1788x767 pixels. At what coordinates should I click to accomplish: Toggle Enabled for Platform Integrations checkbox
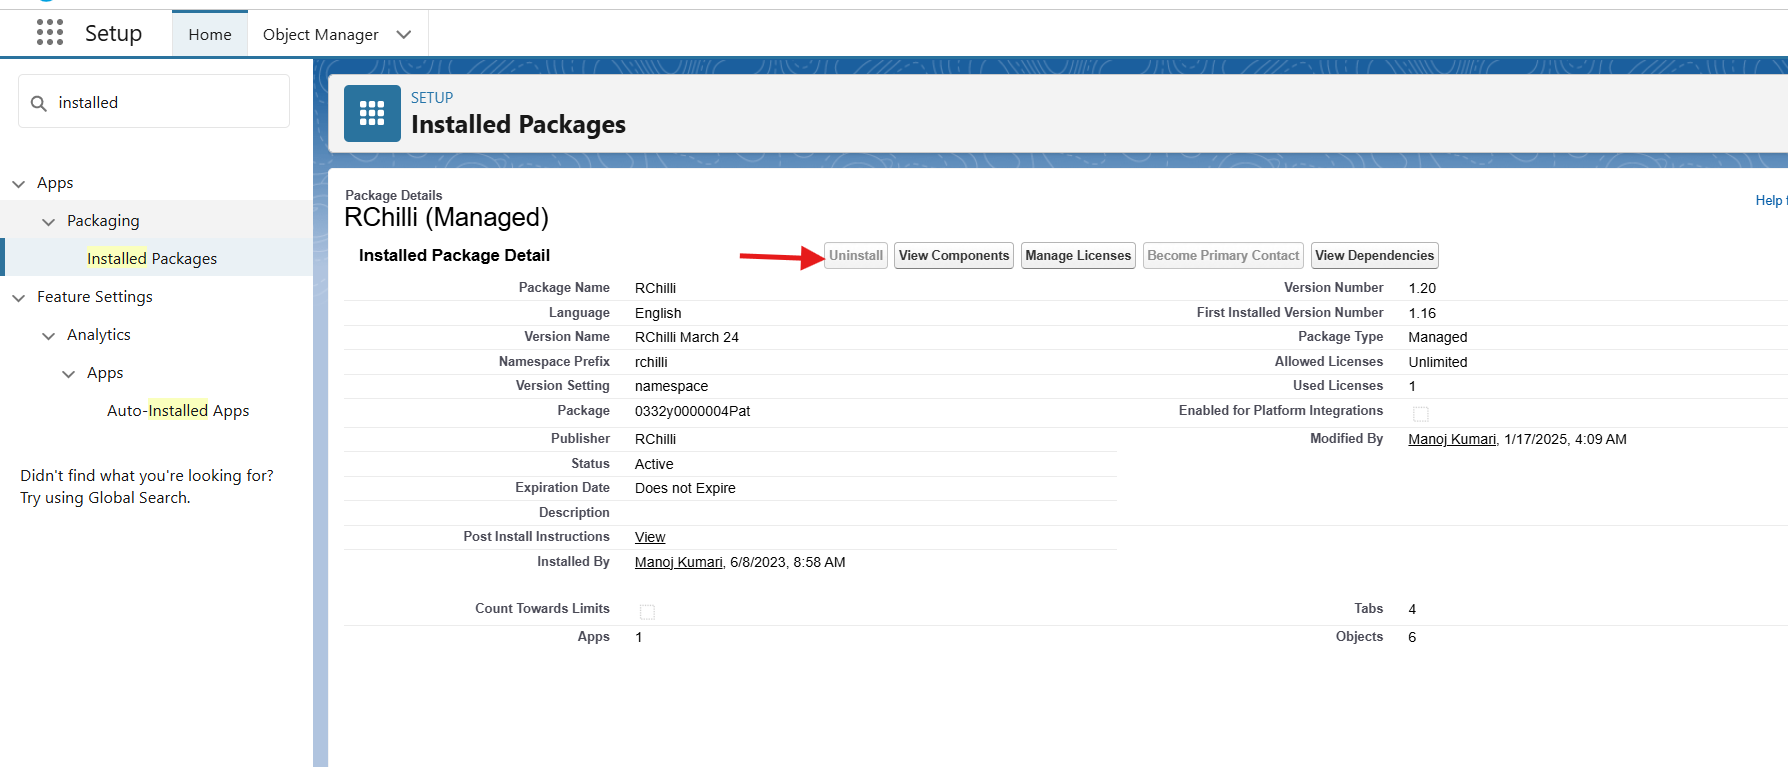[1420, 413]
